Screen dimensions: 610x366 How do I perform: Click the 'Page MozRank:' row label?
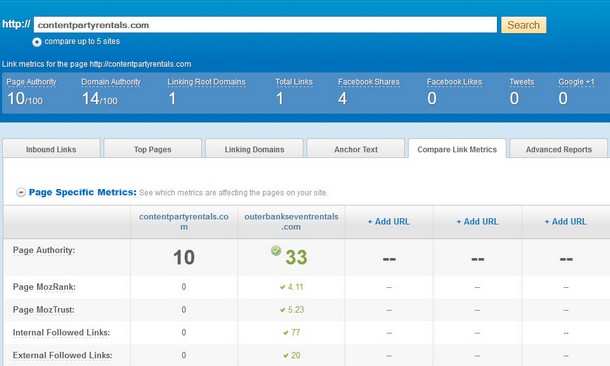[x=44, y=287]
